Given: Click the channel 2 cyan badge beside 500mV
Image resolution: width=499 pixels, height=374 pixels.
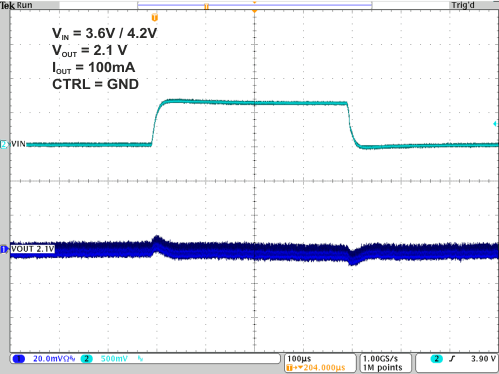Looking at the screenshot, I should coord(87,359).
